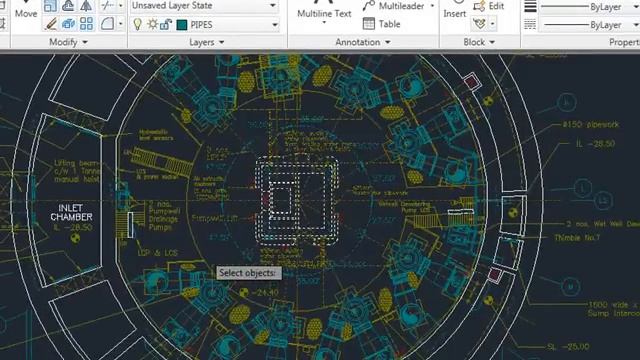640x360 pixels.
Task: Click the define attributes icon under Edit
Action: click(479, 24)
